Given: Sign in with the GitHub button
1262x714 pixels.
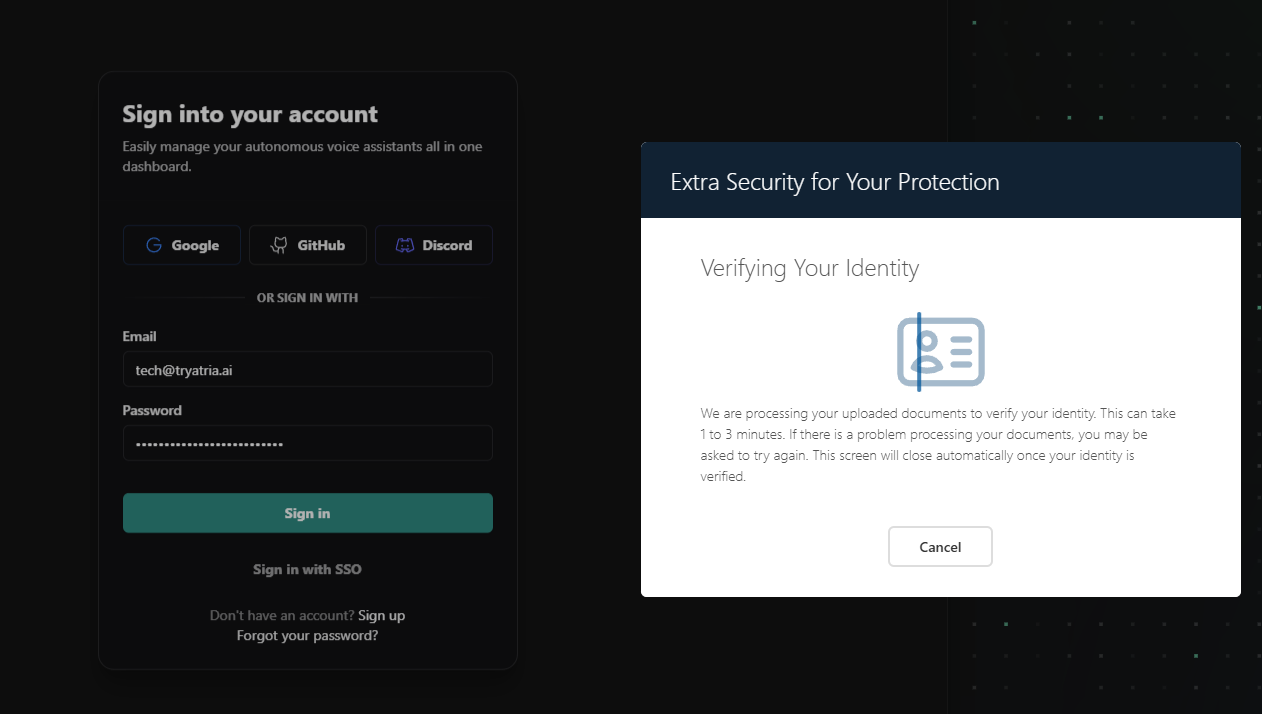Looking at the screenshot, I should 308,245.
